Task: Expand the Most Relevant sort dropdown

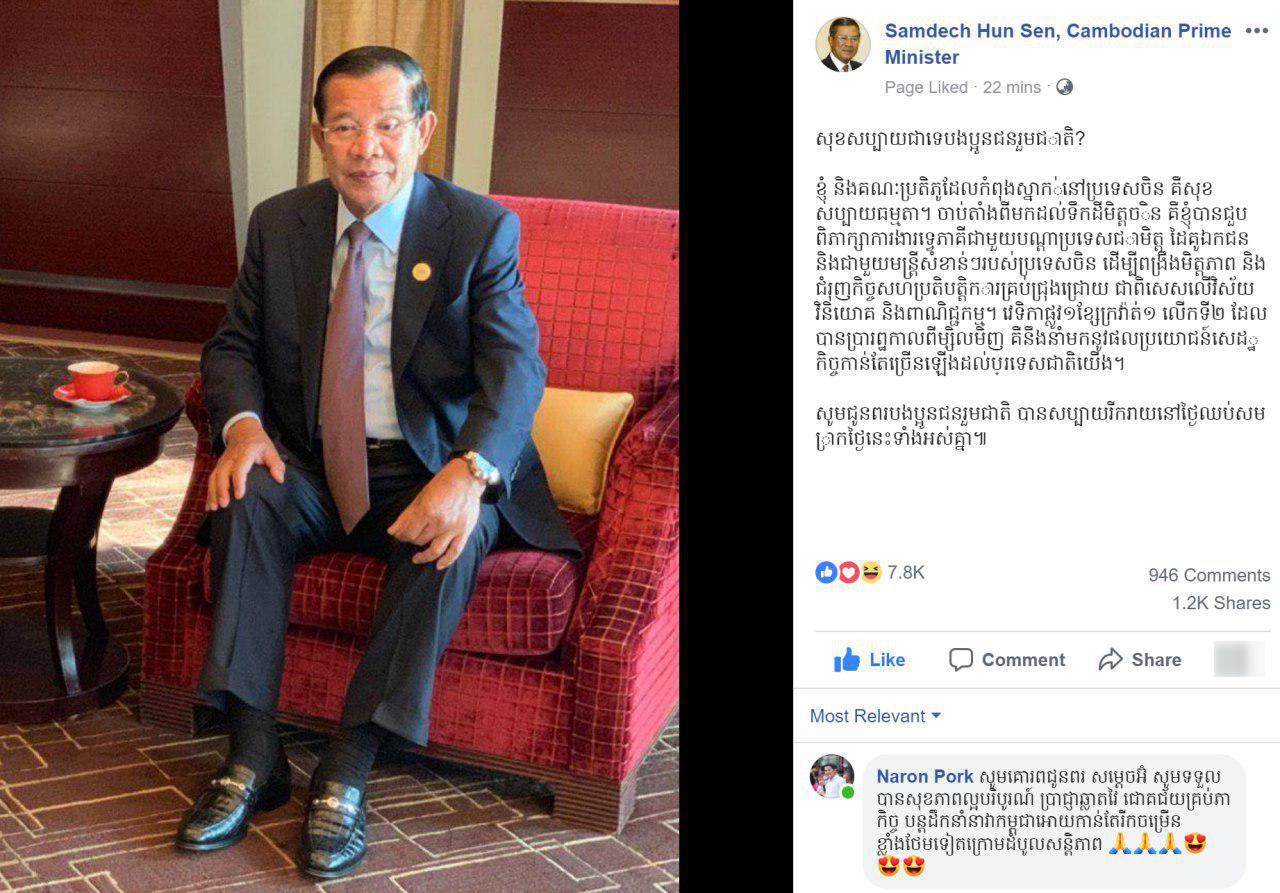Action: 875,716
